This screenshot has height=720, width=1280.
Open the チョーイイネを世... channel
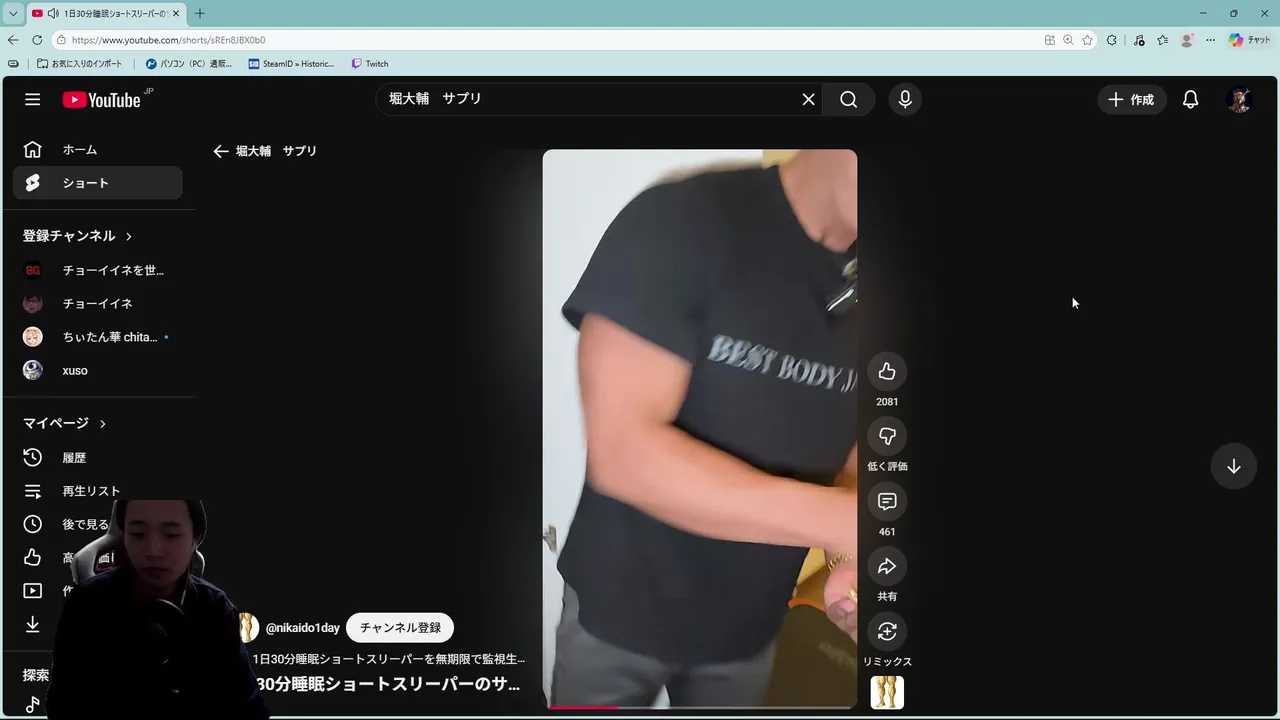[x=98, y=270]
